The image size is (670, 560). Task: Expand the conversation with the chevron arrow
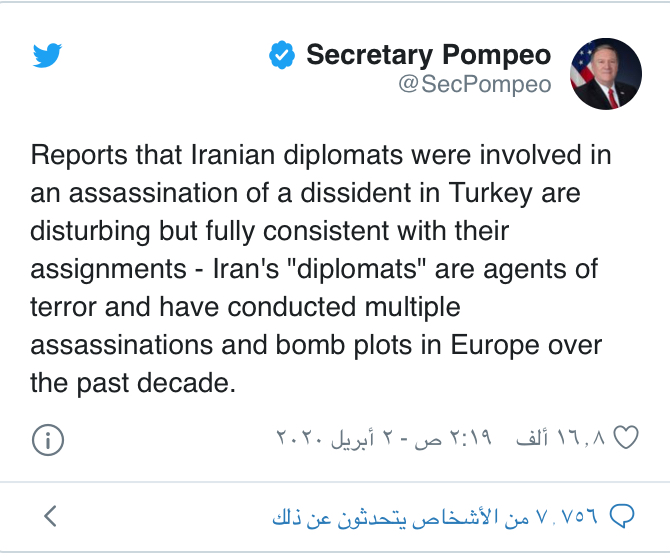tap(51, 516)
